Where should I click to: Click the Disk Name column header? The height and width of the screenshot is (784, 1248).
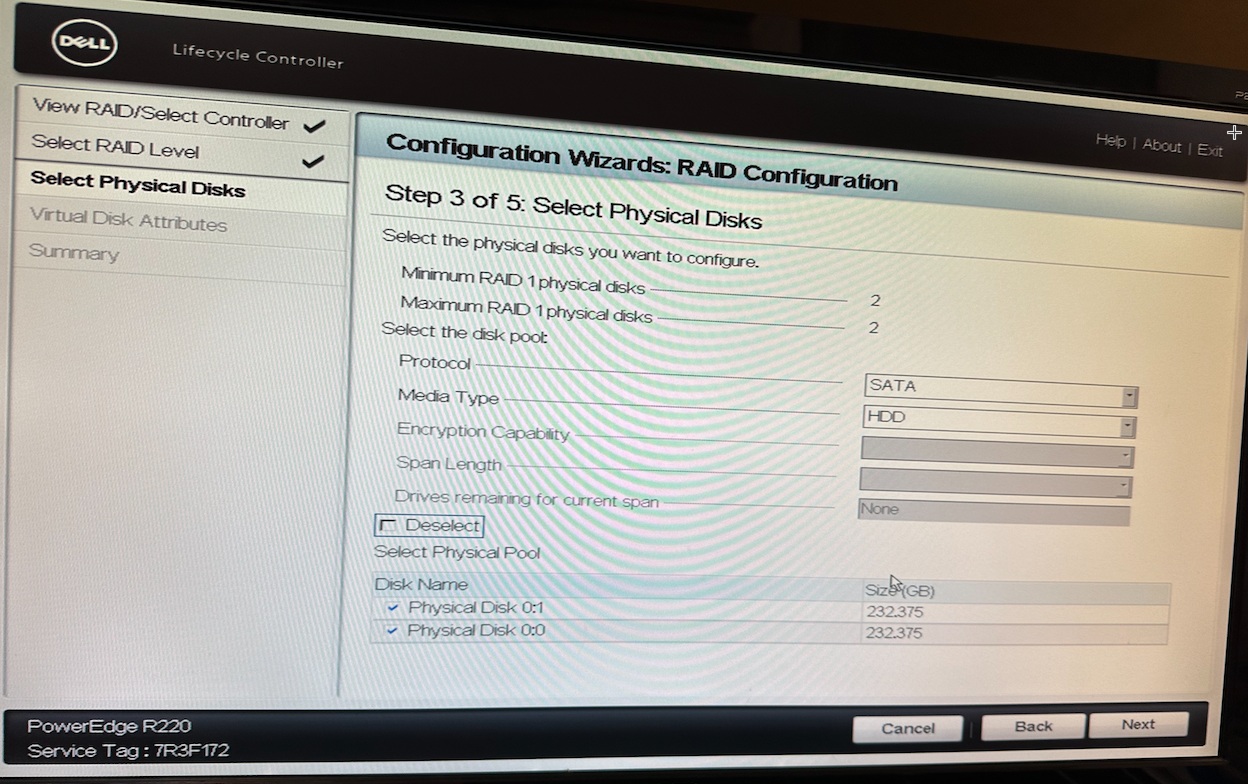421,585
